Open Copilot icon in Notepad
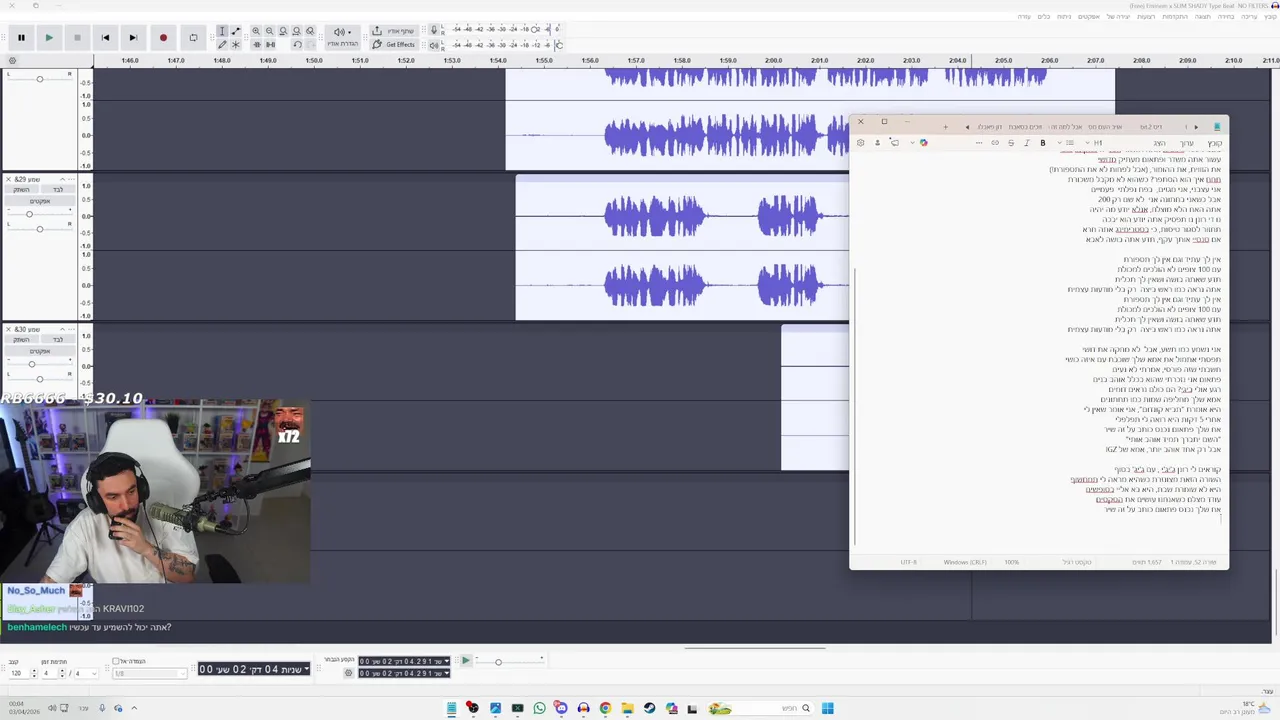Image resolution: width=1280 pixels, height=720 pixels. coord(923,143)
